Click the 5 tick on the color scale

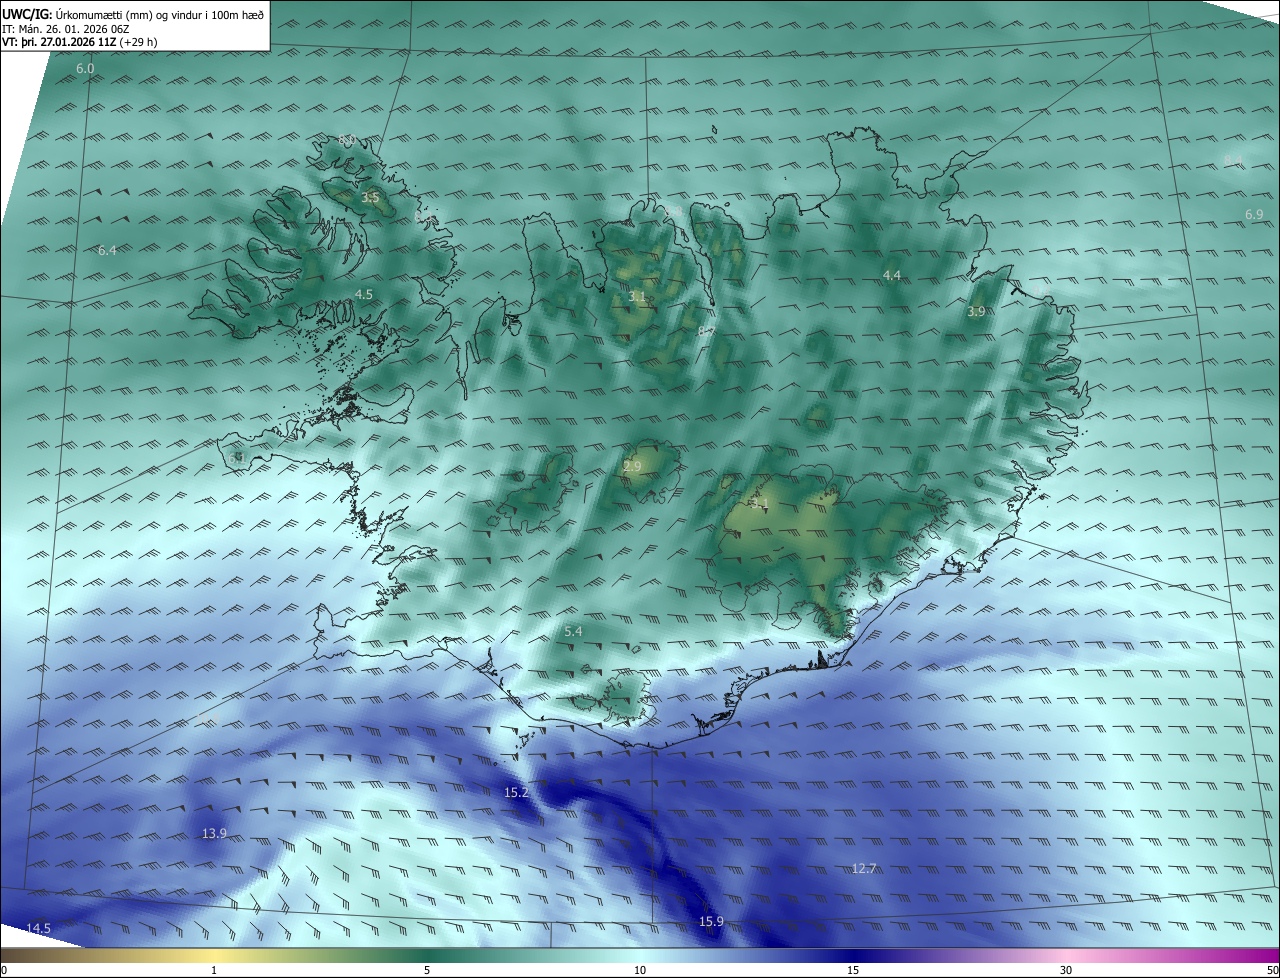[427, 970]
